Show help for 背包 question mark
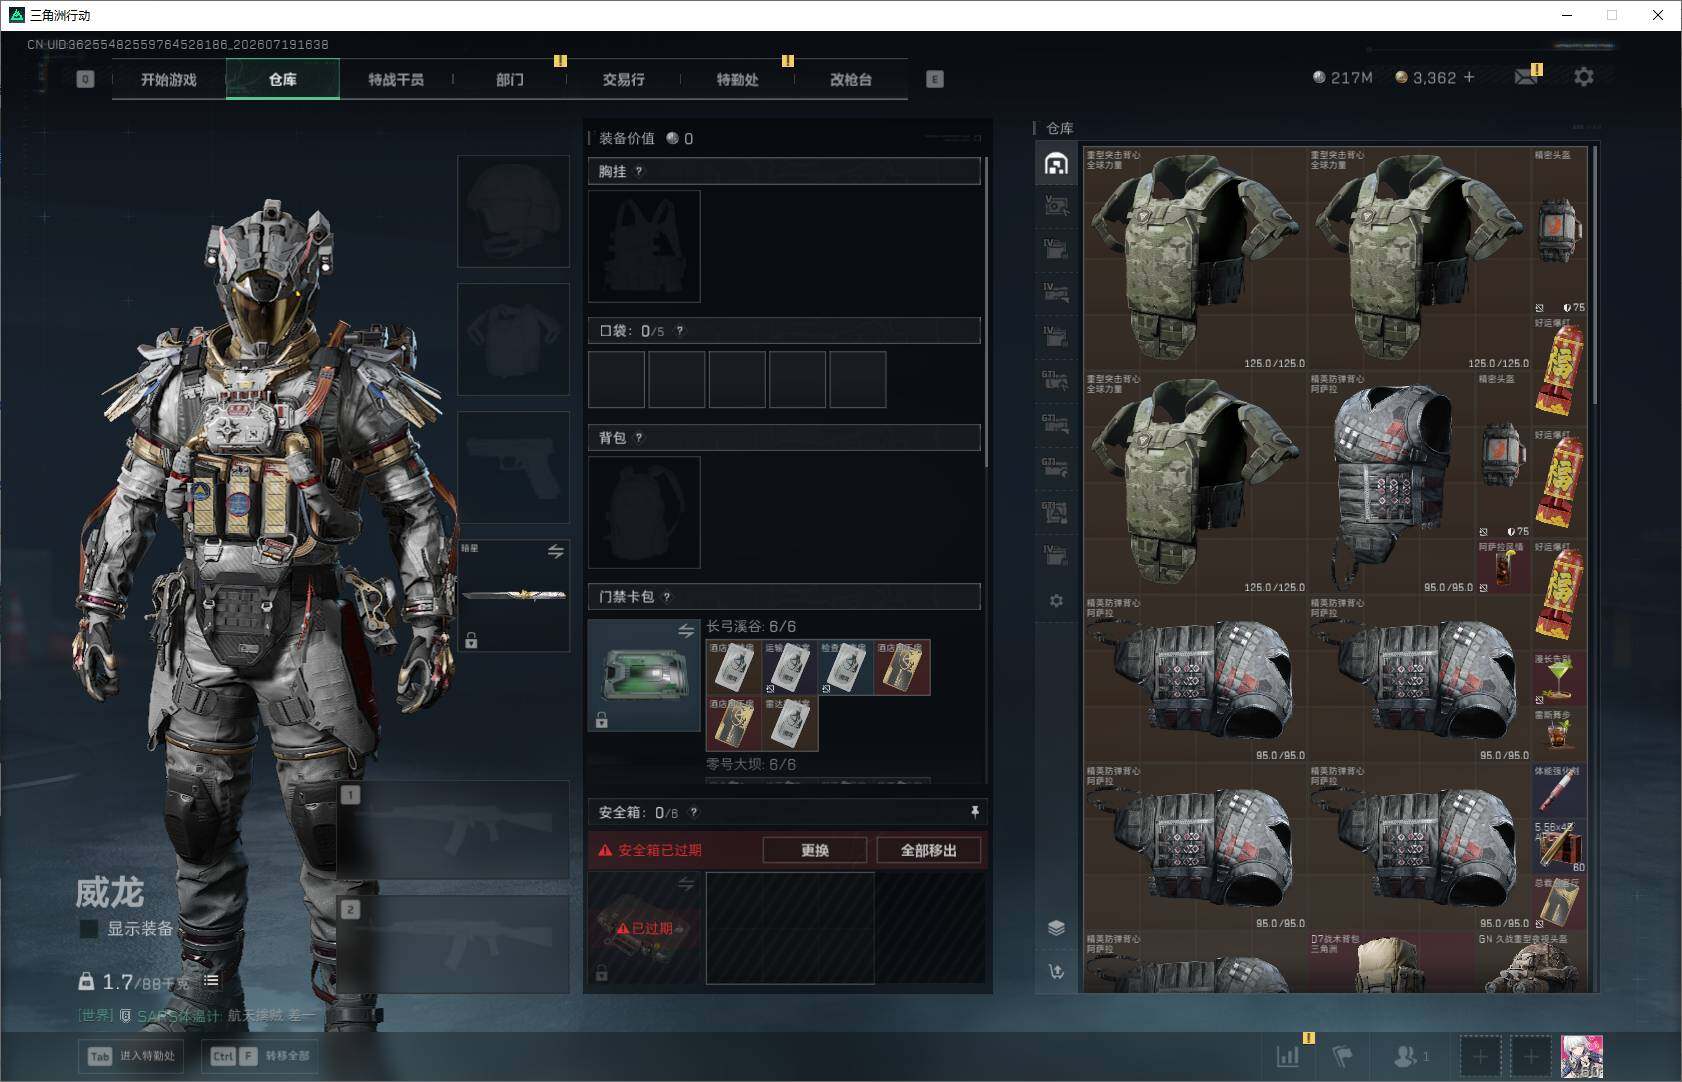The image size is (1682, 1082). click(x=639, y=437)
